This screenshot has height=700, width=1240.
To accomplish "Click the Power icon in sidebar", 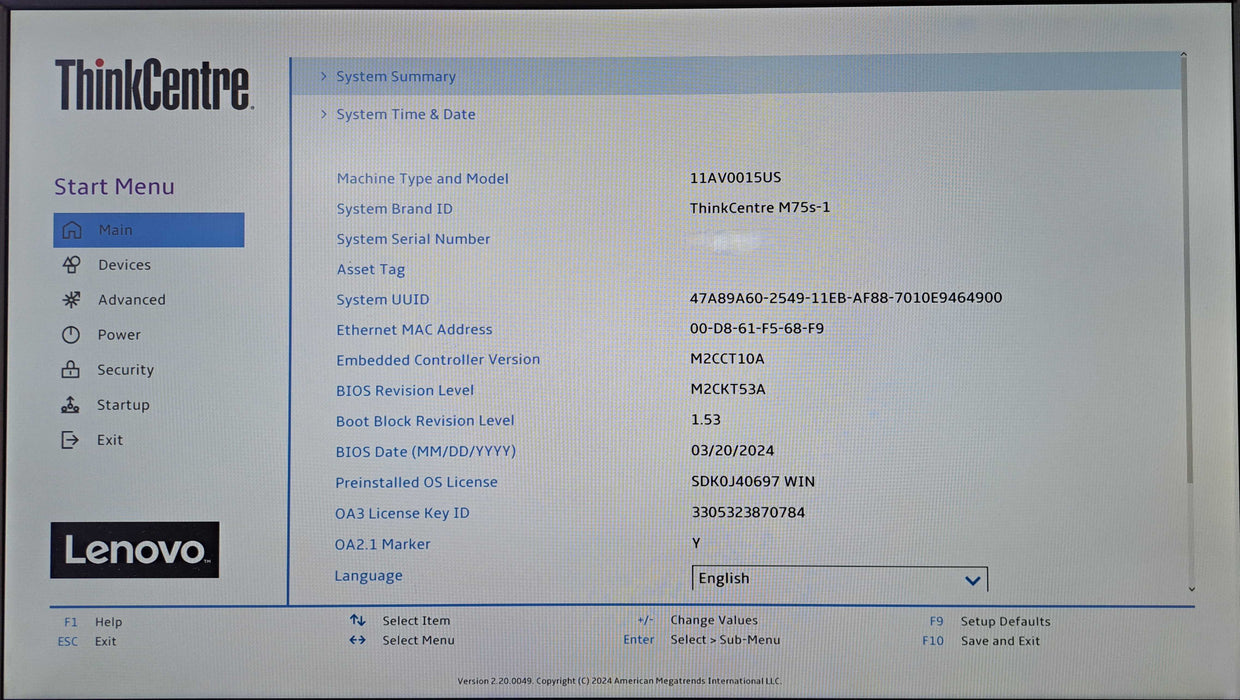I will click(x=71, y=335).
